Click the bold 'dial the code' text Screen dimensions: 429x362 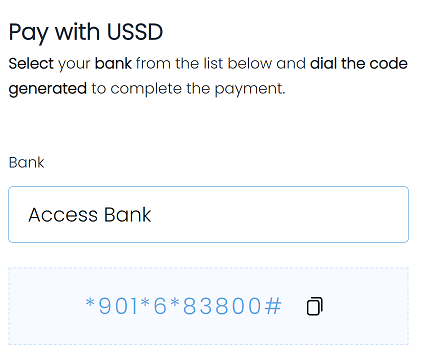click(x=359, y=63)
